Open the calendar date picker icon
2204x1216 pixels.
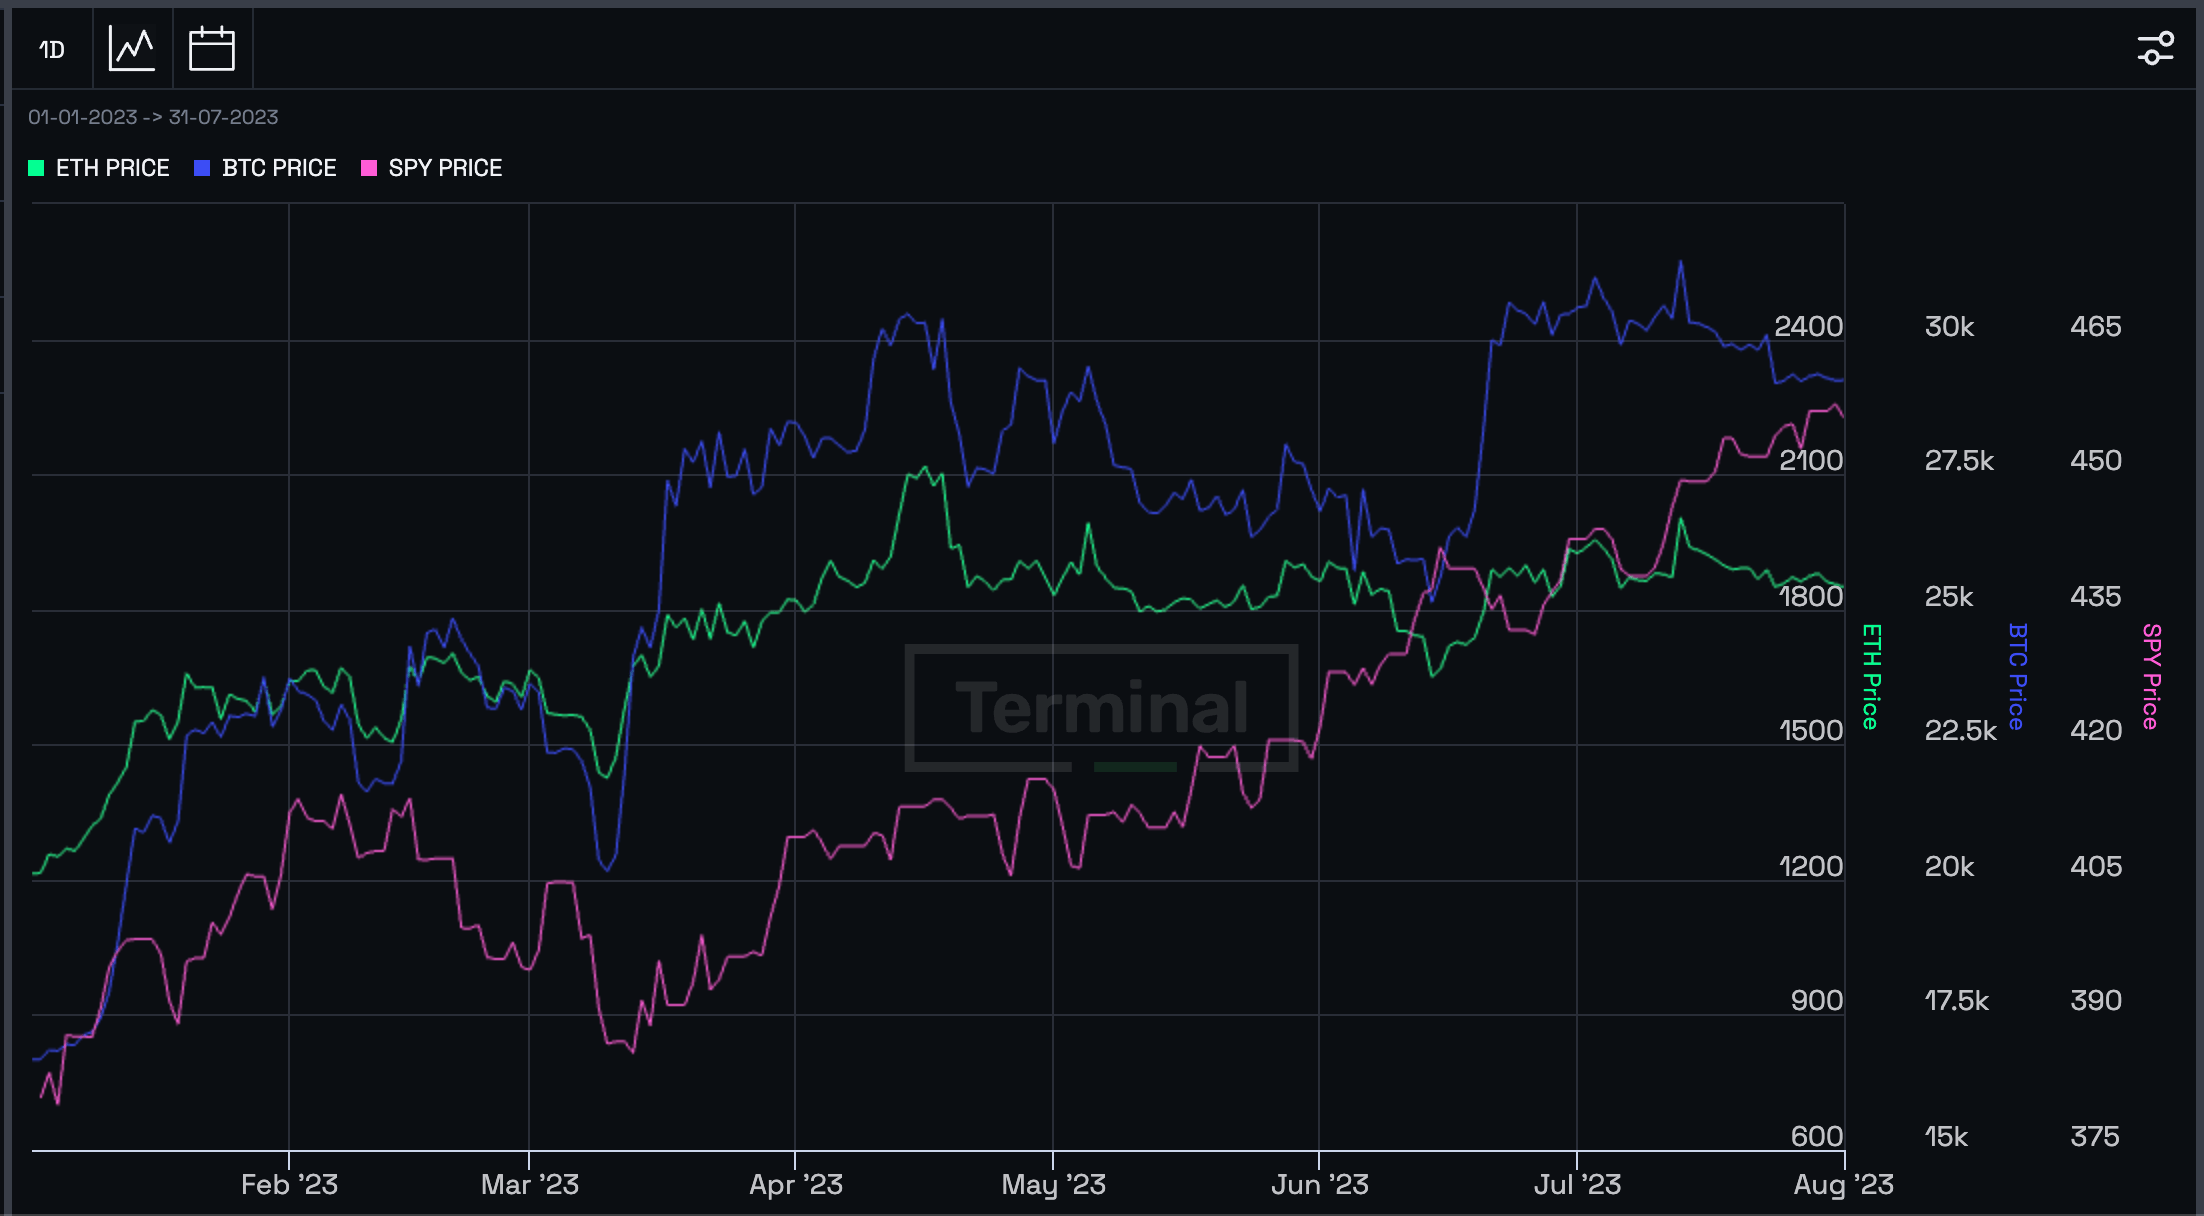point(212,49)
